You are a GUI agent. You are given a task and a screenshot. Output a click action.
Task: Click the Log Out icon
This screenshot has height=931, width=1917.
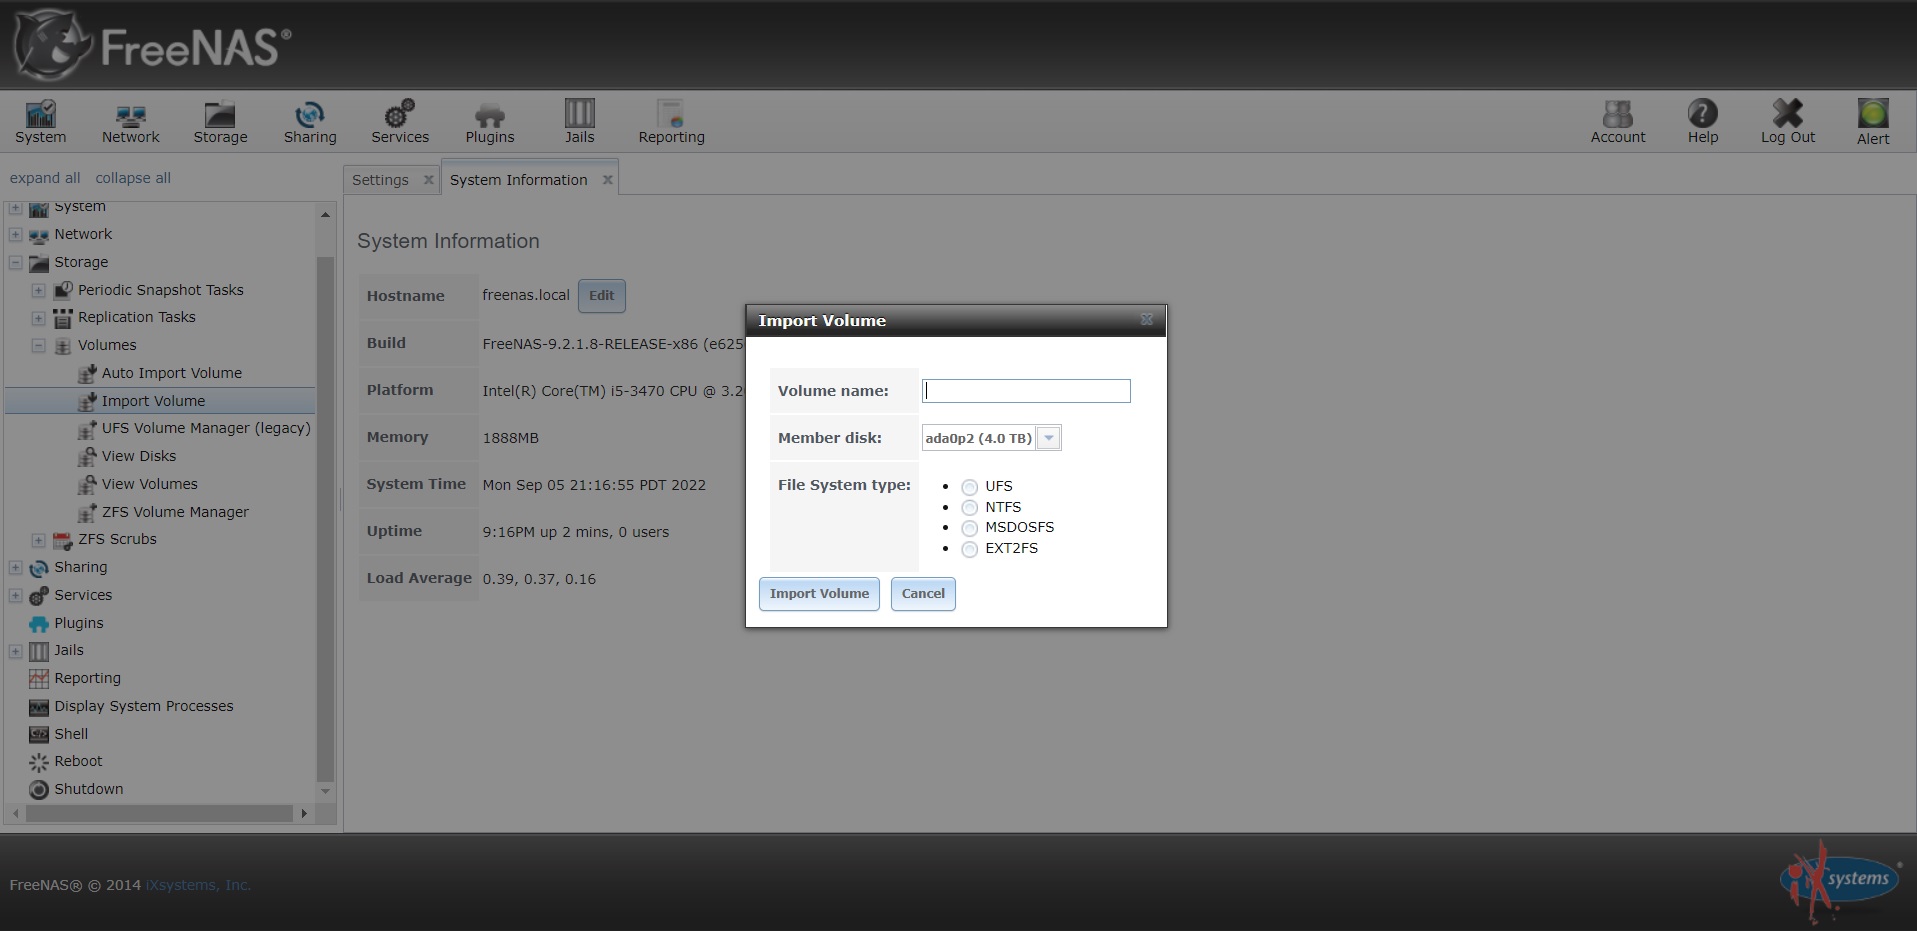[1788, 122]
